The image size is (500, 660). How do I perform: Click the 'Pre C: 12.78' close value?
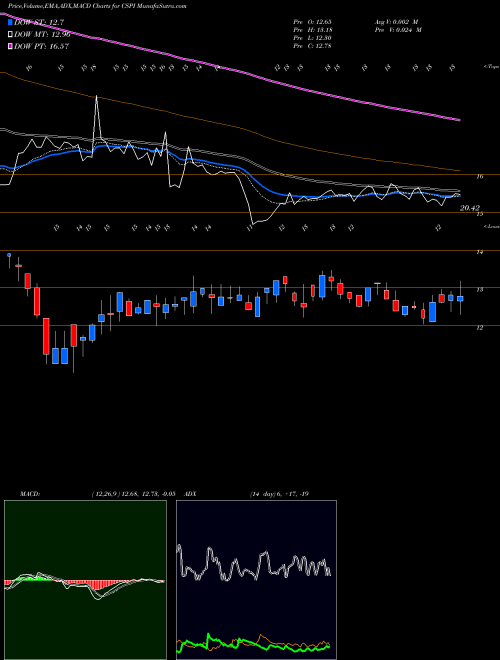point(312,46)
